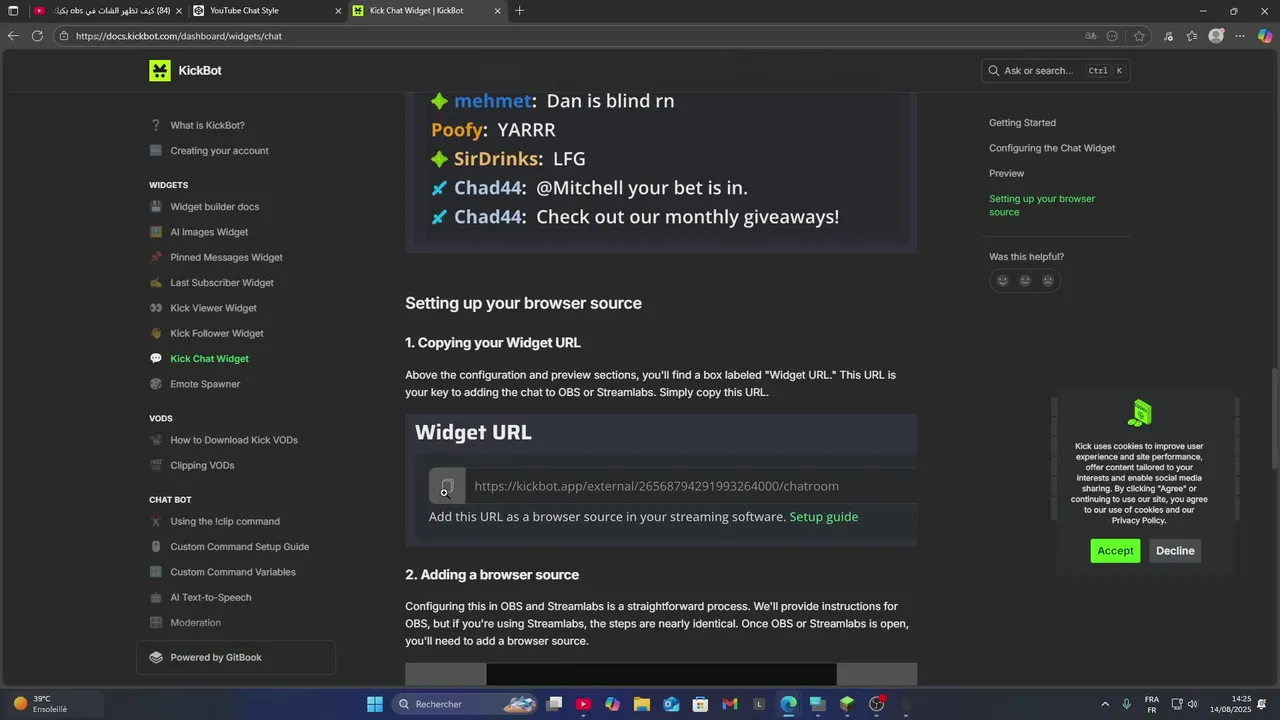Viewport: 1280px width, 720px height.
Task: Switch to the Arabic OBS YouTube tab
Action: [106, 11]
